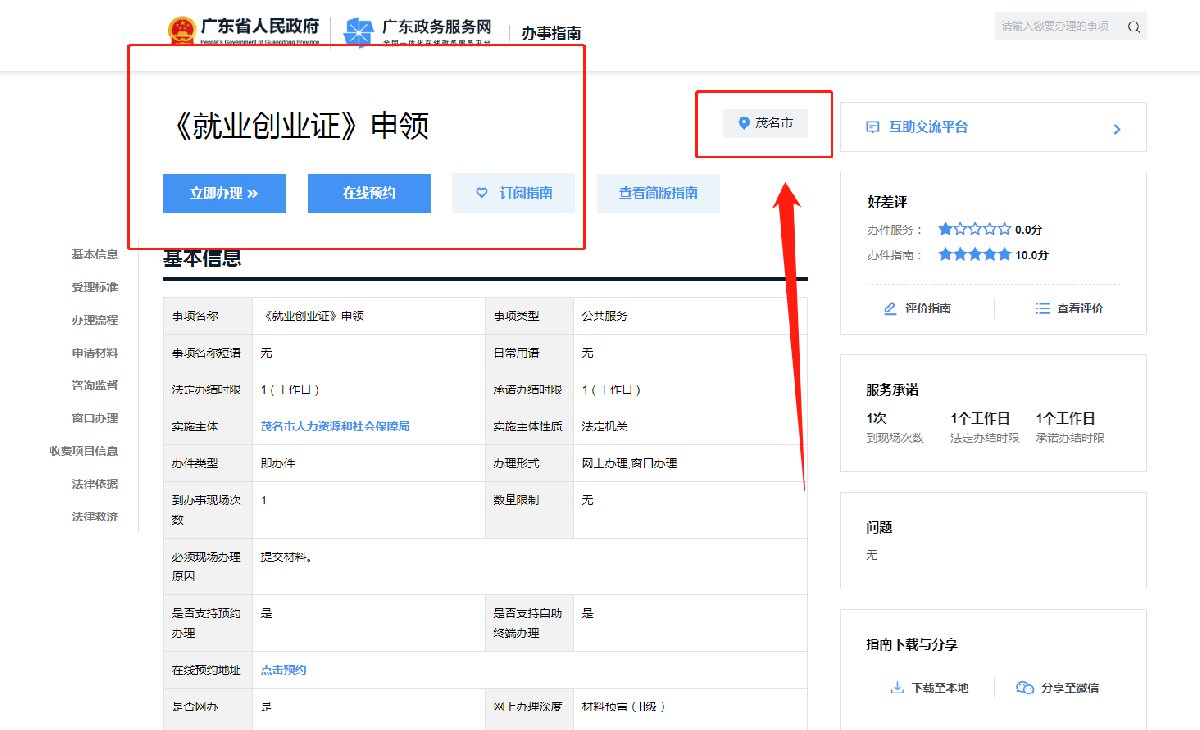Click the 办事指南 five-star rating
This screenshot has width=1200, height=730.
click(x=974, y=255)
